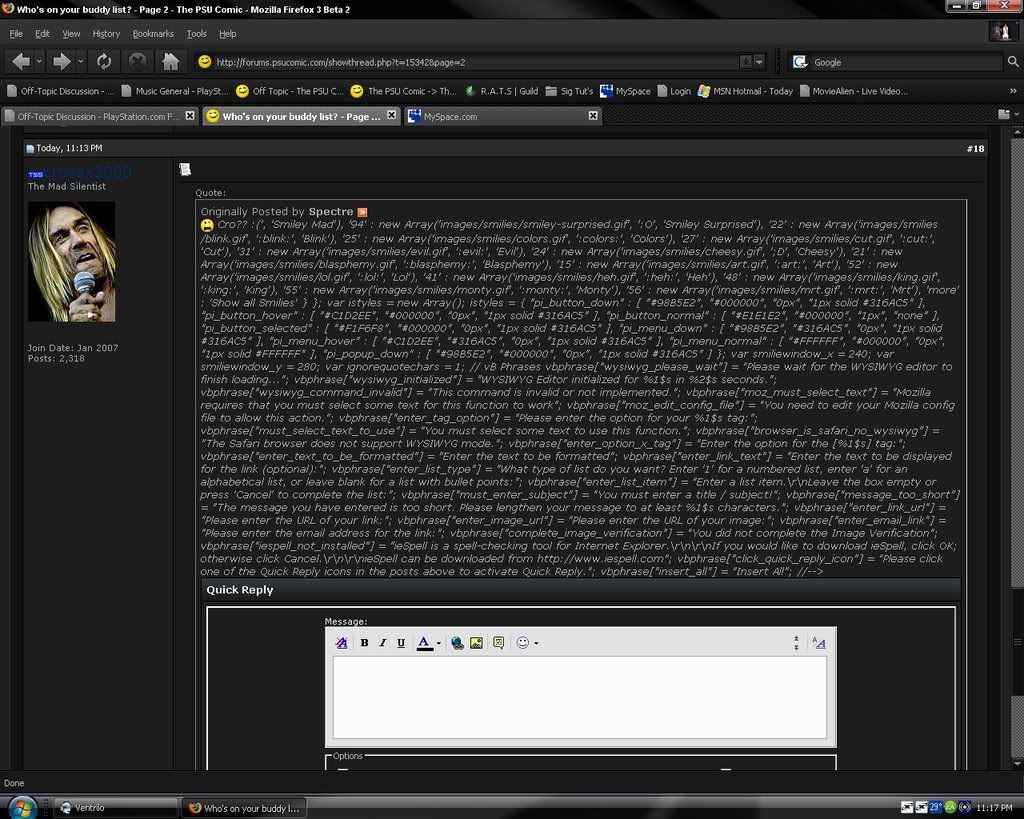Open the address bar history dropdown
This screenshot has width=1024, height=819.
coord(759,62)
